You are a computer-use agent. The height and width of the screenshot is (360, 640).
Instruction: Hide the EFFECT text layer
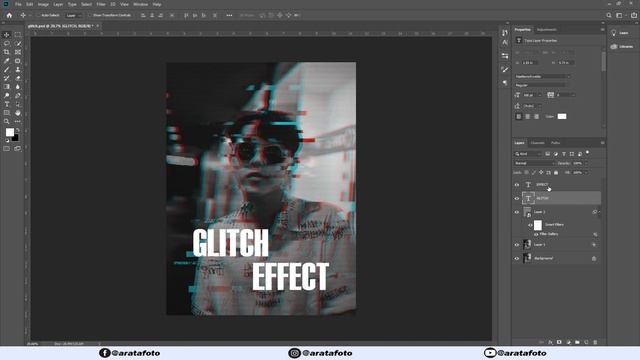click(517, 185)
